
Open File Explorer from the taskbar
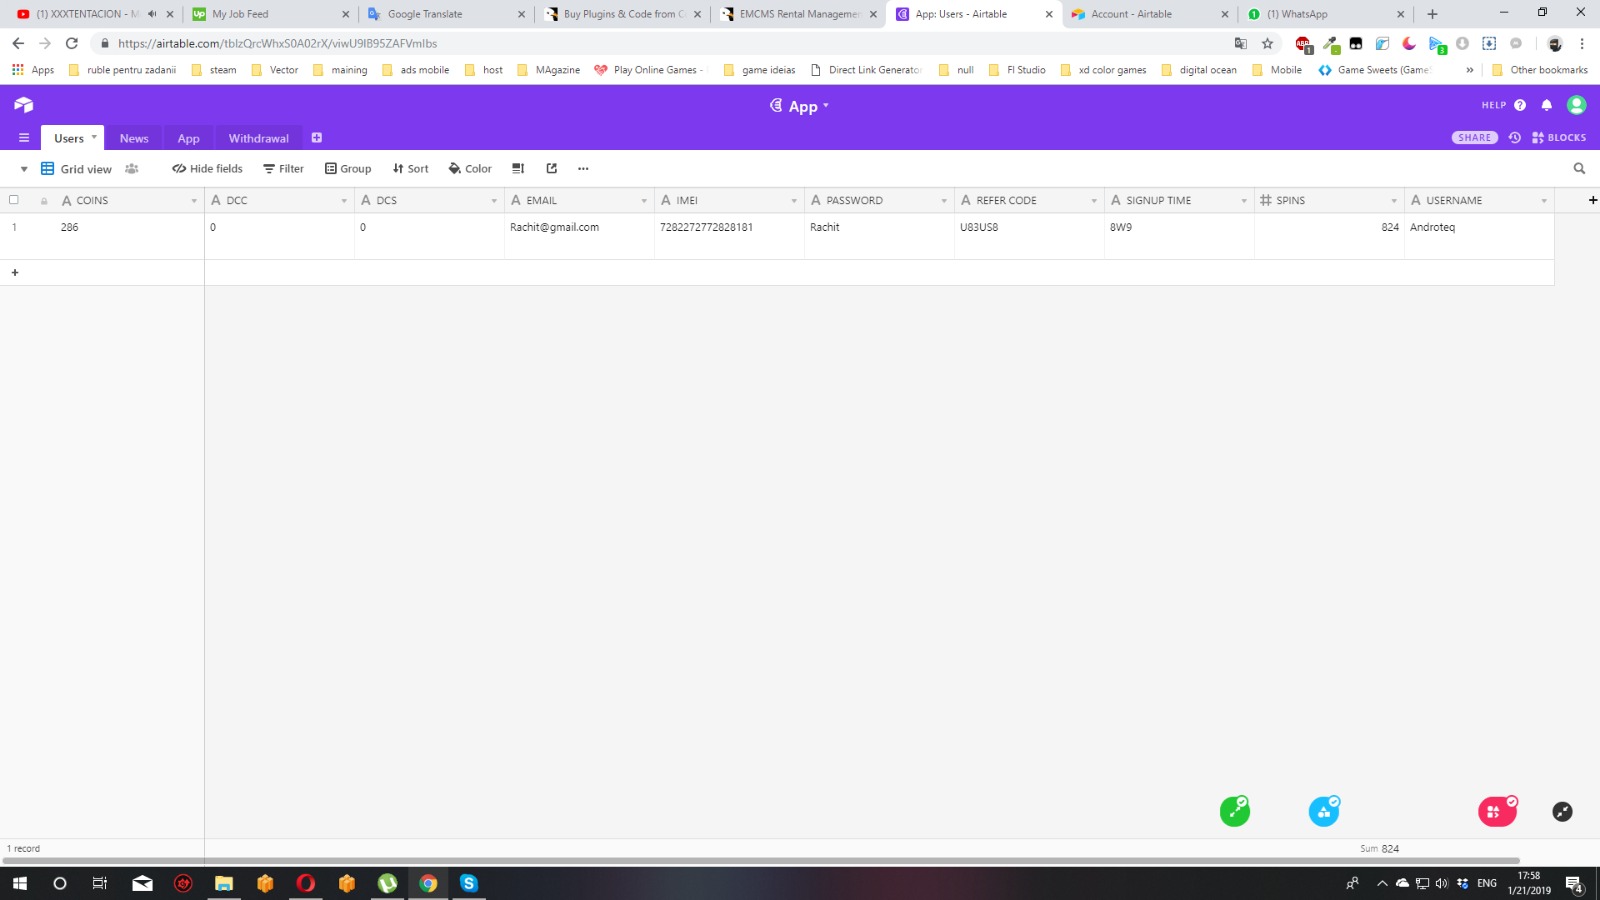pyautogui.click(x=224, y=883)
